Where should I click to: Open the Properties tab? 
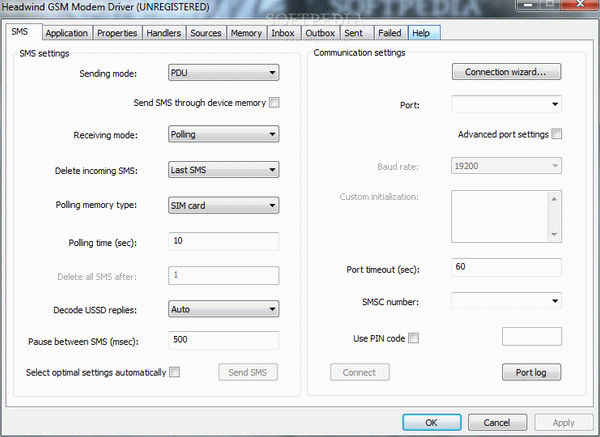117,33
